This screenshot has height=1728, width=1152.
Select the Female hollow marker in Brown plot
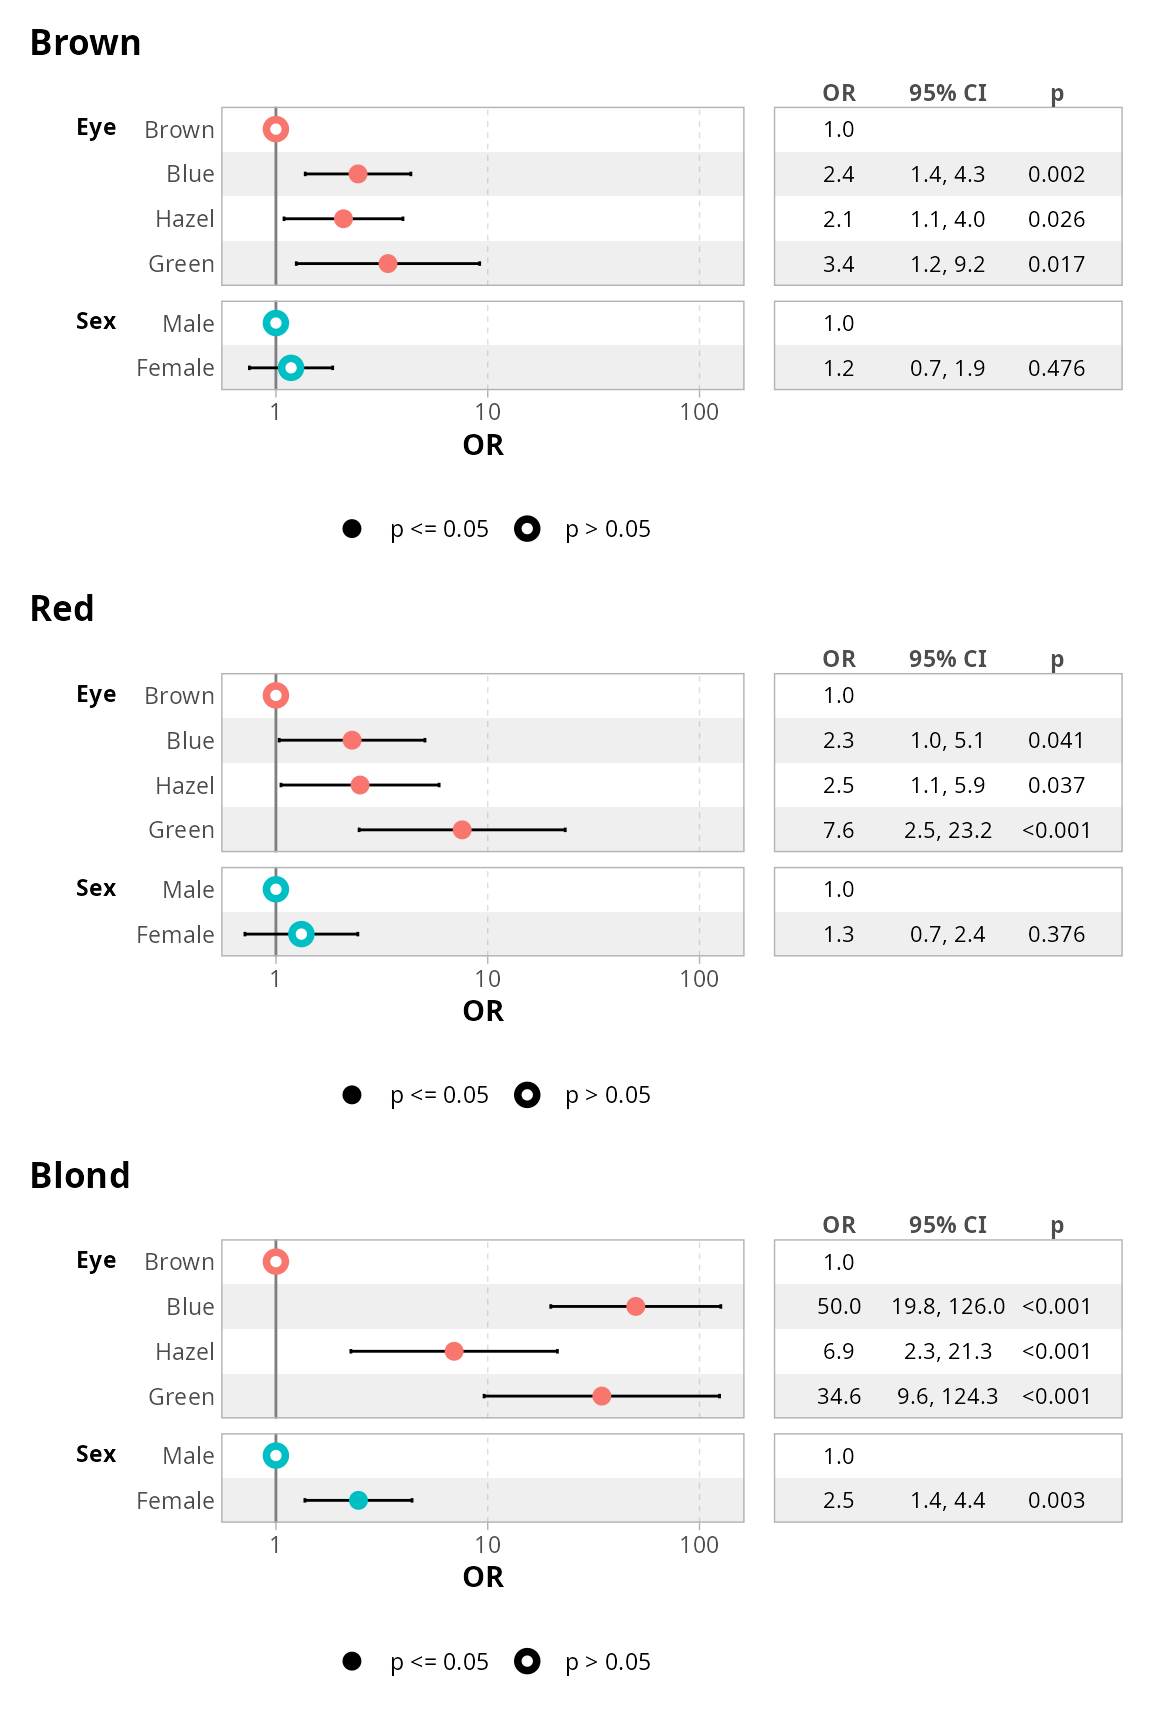pyautogui.click(x=290, y=368)
